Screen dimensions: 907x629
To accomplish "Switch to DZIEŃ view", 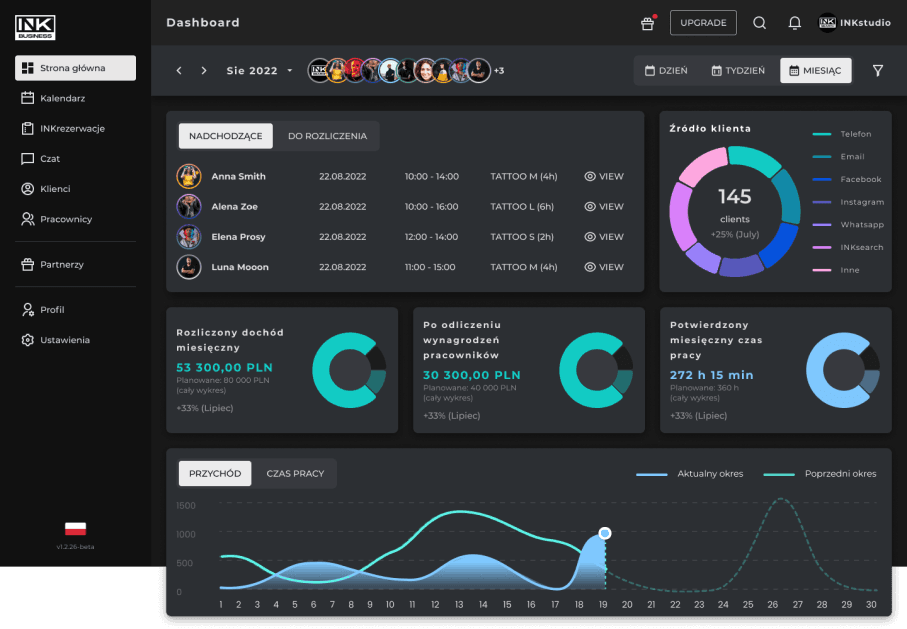I will [x=666, y=71].
